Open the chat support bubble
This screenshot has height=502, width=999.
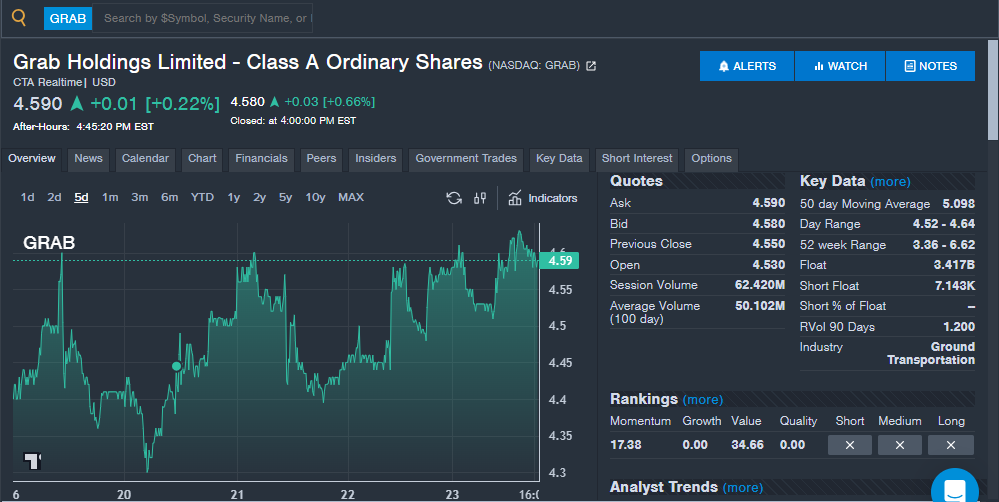point(954,490)
